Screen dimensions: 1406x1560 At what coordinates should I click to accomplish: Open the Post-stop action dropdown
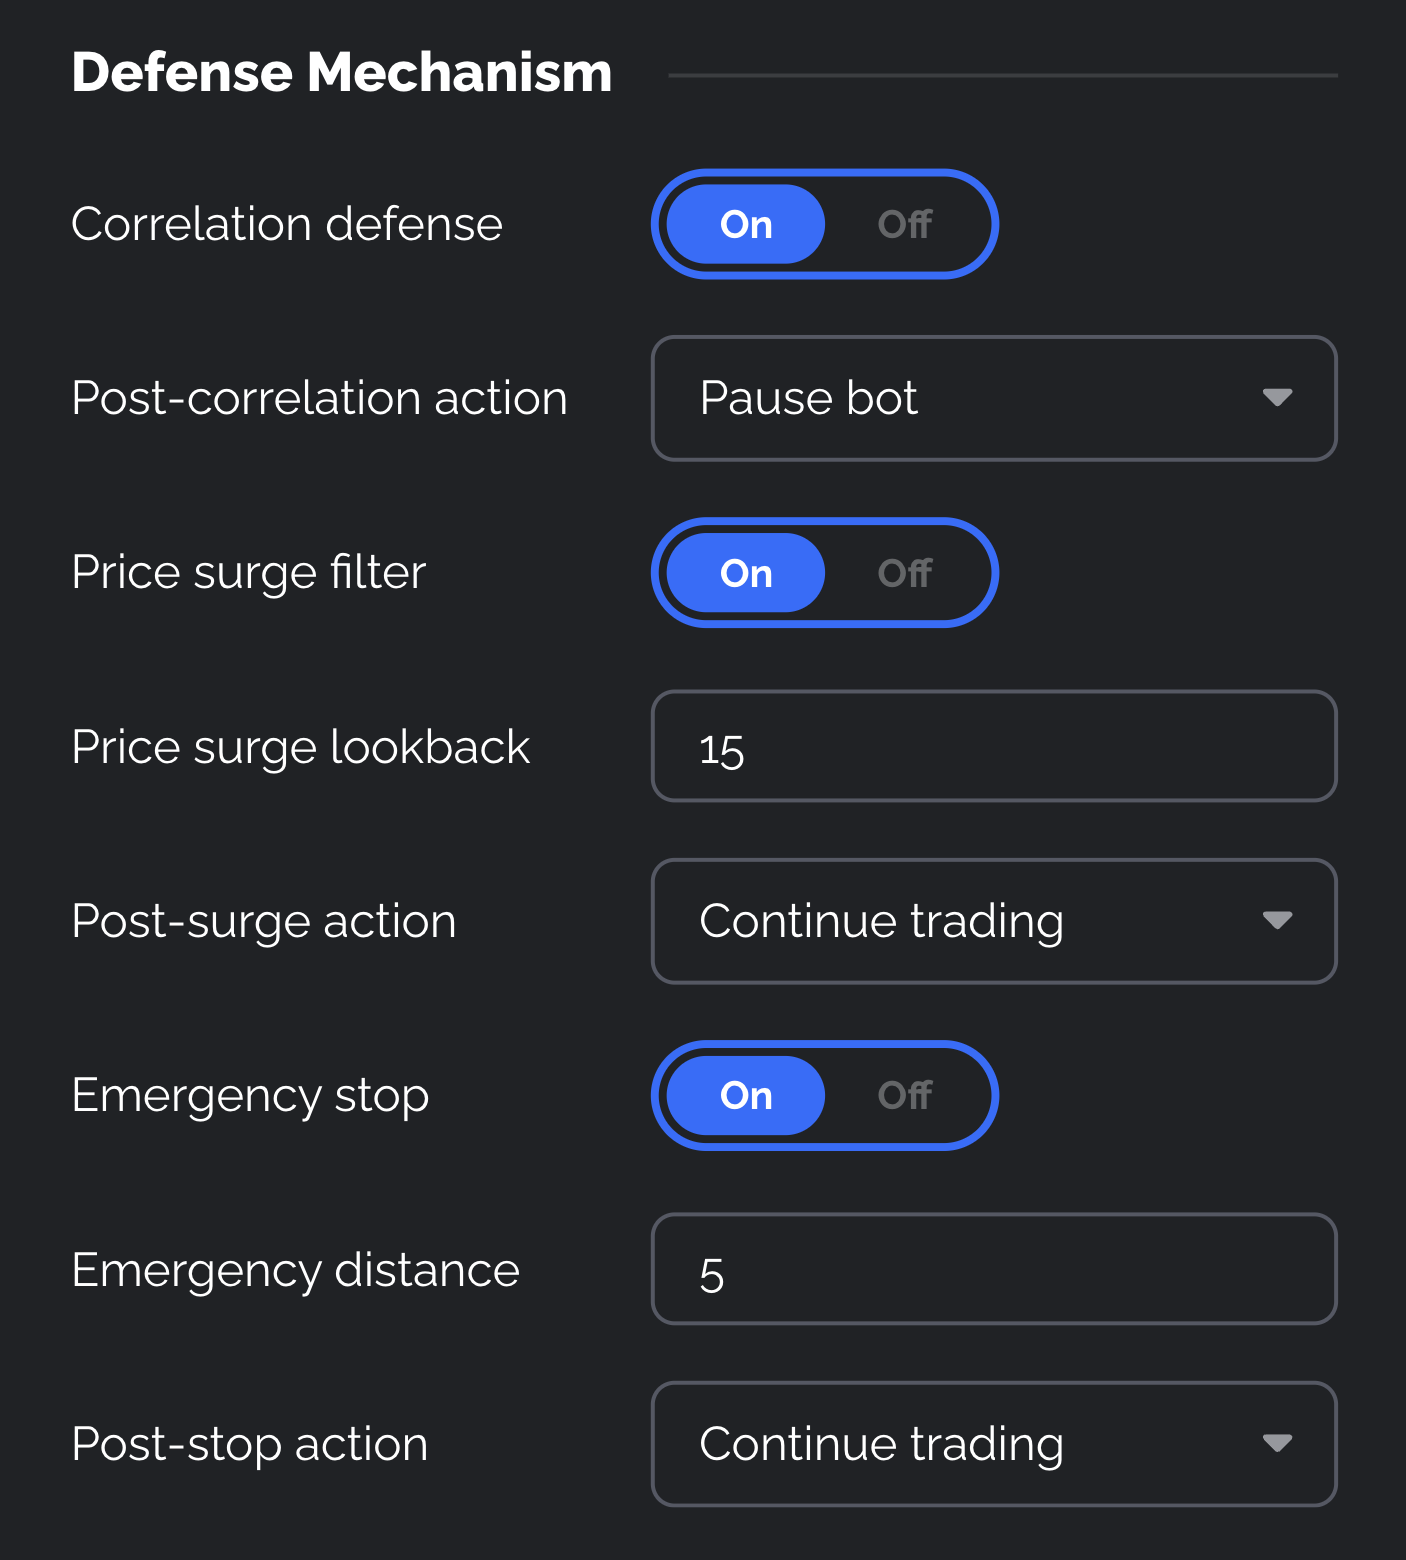click(x=993, y=1444)
